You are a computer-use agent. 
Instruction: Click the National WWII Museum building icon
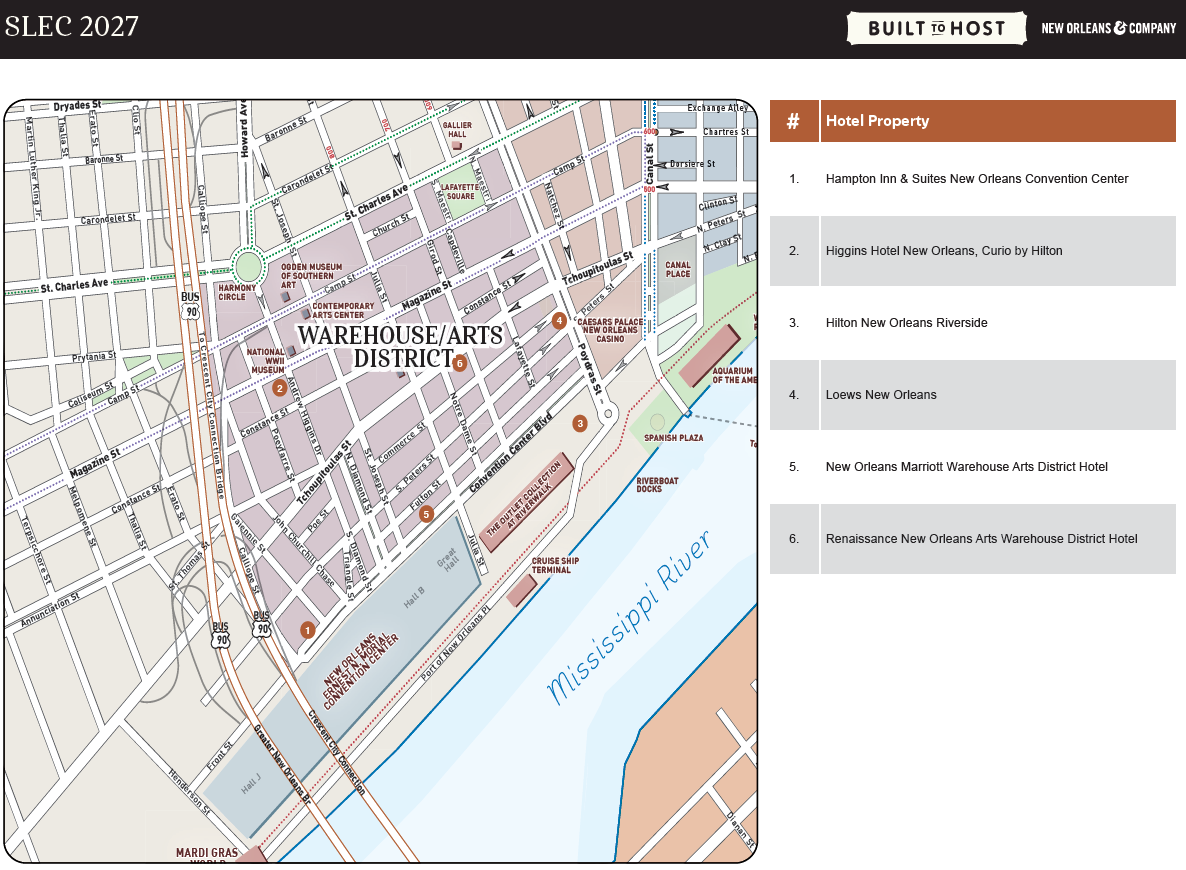pos(291,351)
